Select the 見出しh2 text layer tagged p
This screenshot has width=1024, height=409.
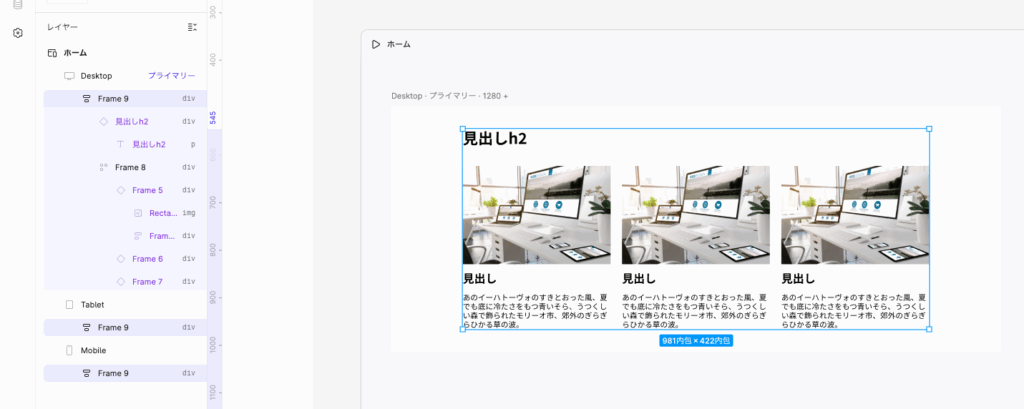pyautogui.click(x=149, y=144)
